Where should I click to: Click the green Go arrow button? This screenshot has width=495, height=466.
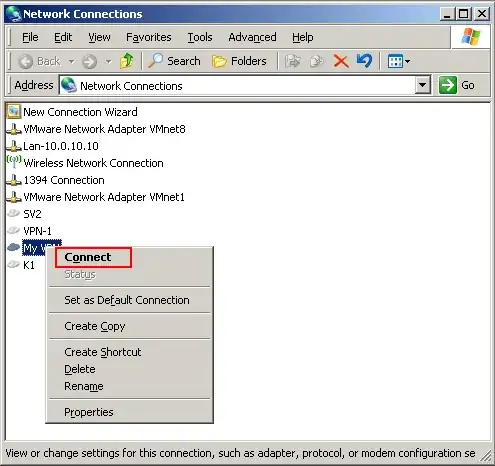coord(447,85)
